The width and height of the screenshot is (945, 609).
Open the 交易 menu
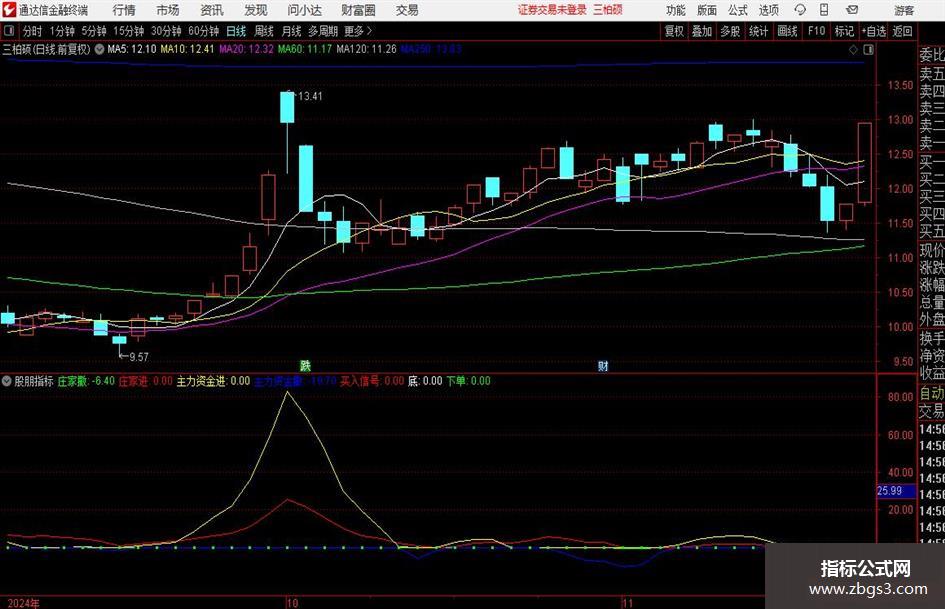[x=407, y=10]
